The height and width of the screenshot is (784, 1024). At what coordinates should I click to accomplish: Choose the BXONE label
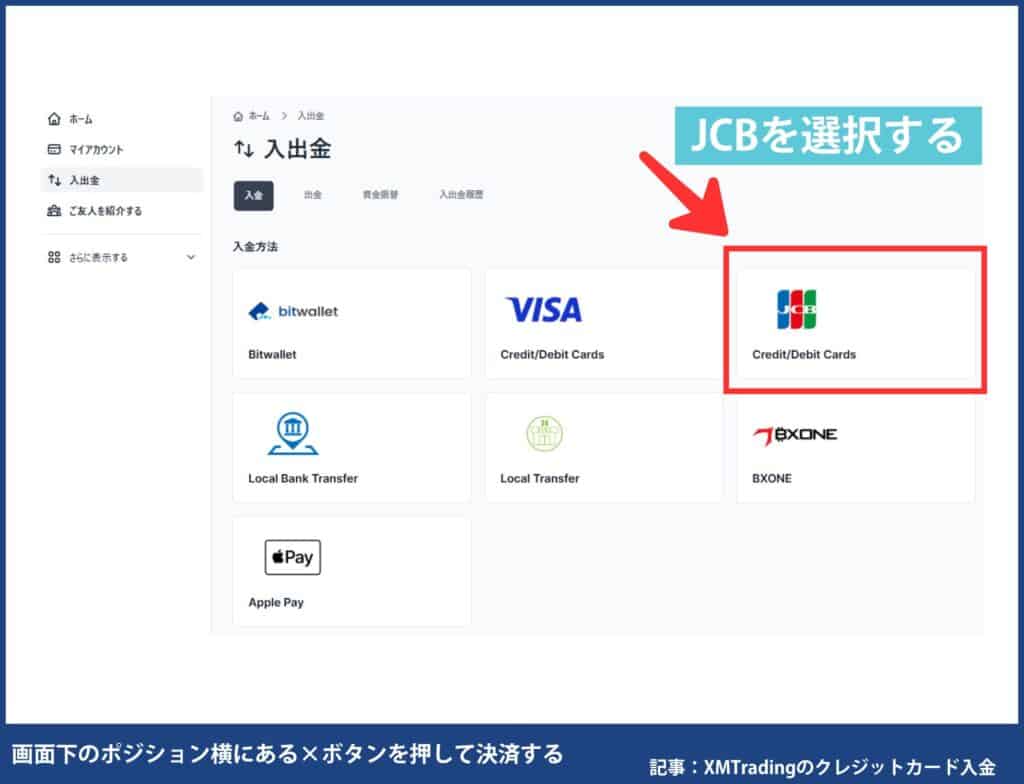pyautogui.click(x=772, y=478)
